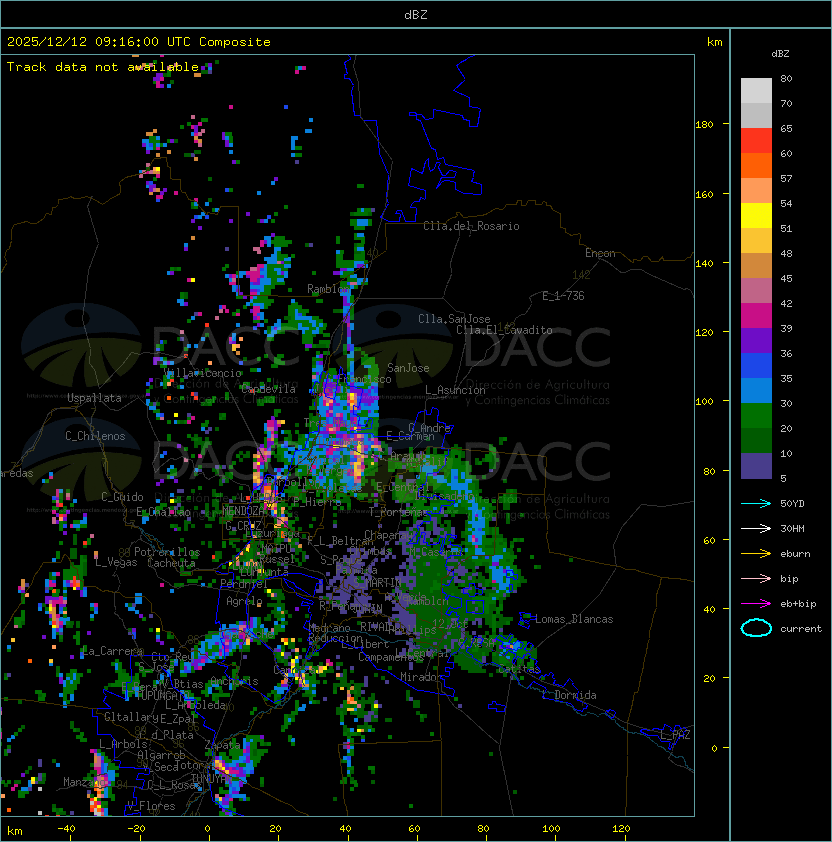Click 'Track data not available' message
This screenshot has width=832, height=842.
click(103, 67)
